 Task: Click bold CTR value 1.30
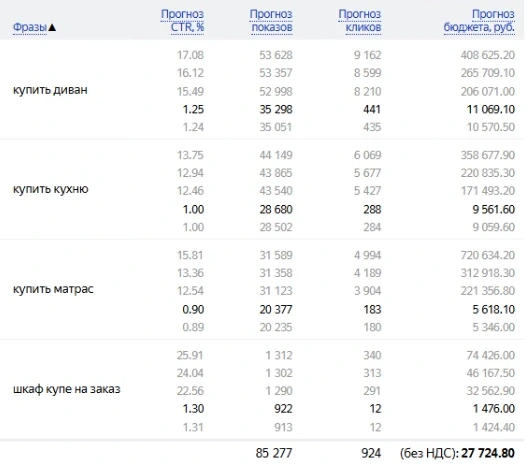[x=193, y=408]
